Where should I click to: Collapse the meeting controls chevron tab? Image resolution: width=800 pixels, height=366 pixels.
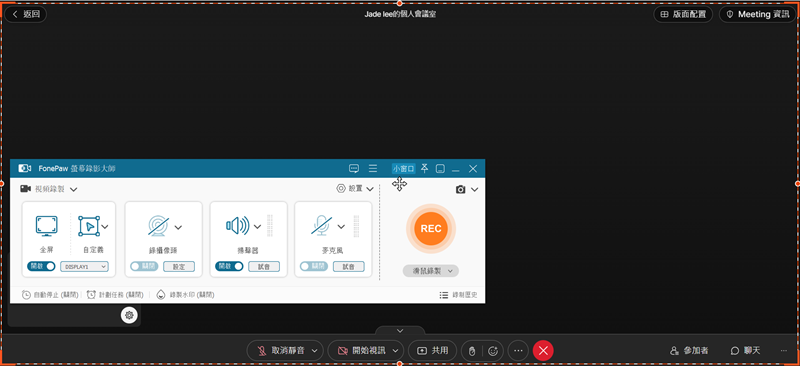pyautogui.click(x=399, y=331)
